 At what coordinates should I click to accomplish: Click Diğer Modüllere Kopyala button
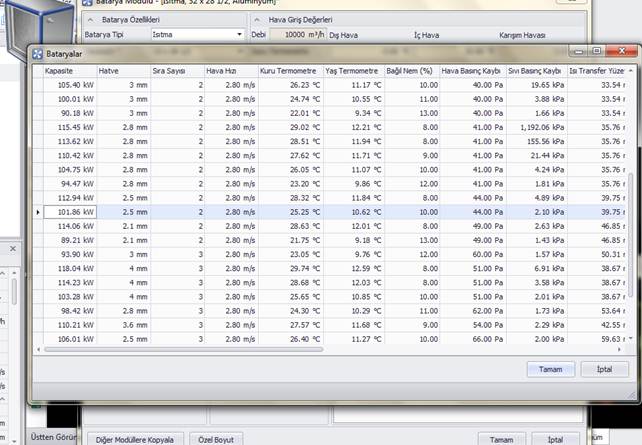[x=134, y=439]
